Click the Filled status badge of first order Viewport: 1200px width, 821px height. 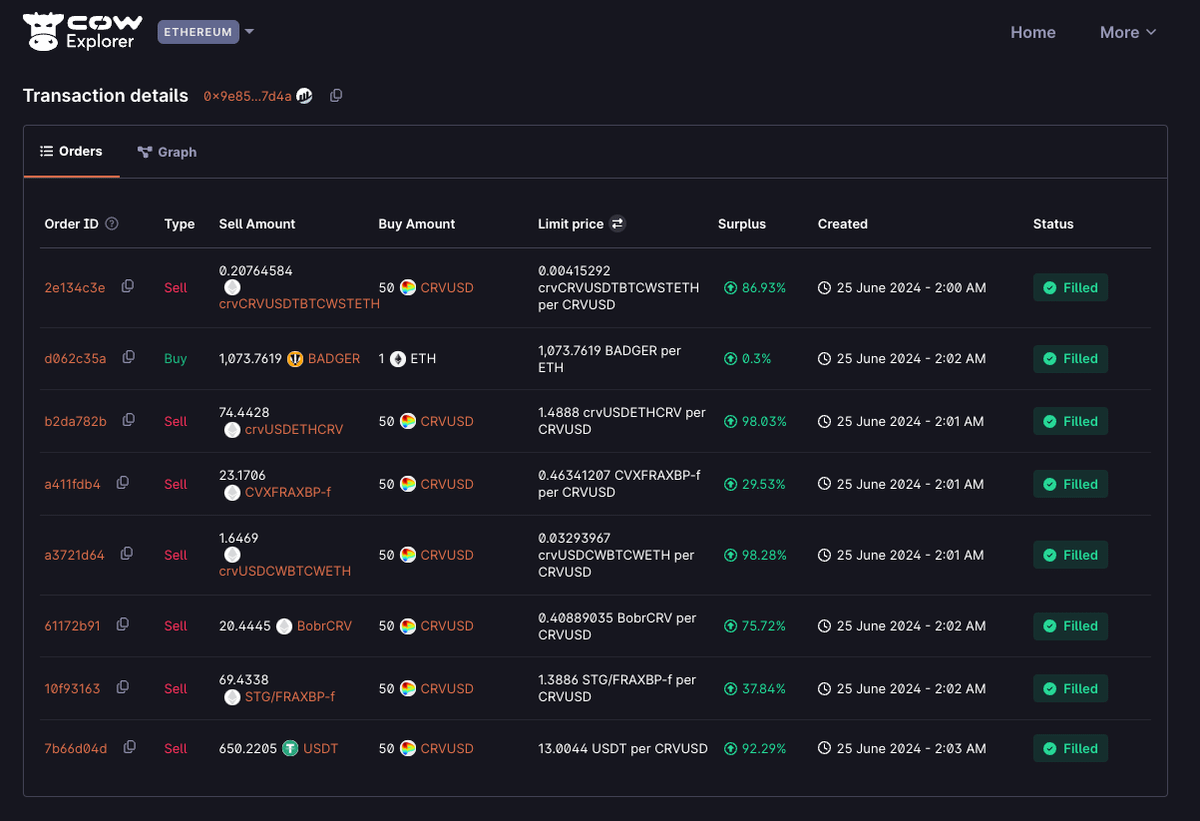coord(1070,288)
